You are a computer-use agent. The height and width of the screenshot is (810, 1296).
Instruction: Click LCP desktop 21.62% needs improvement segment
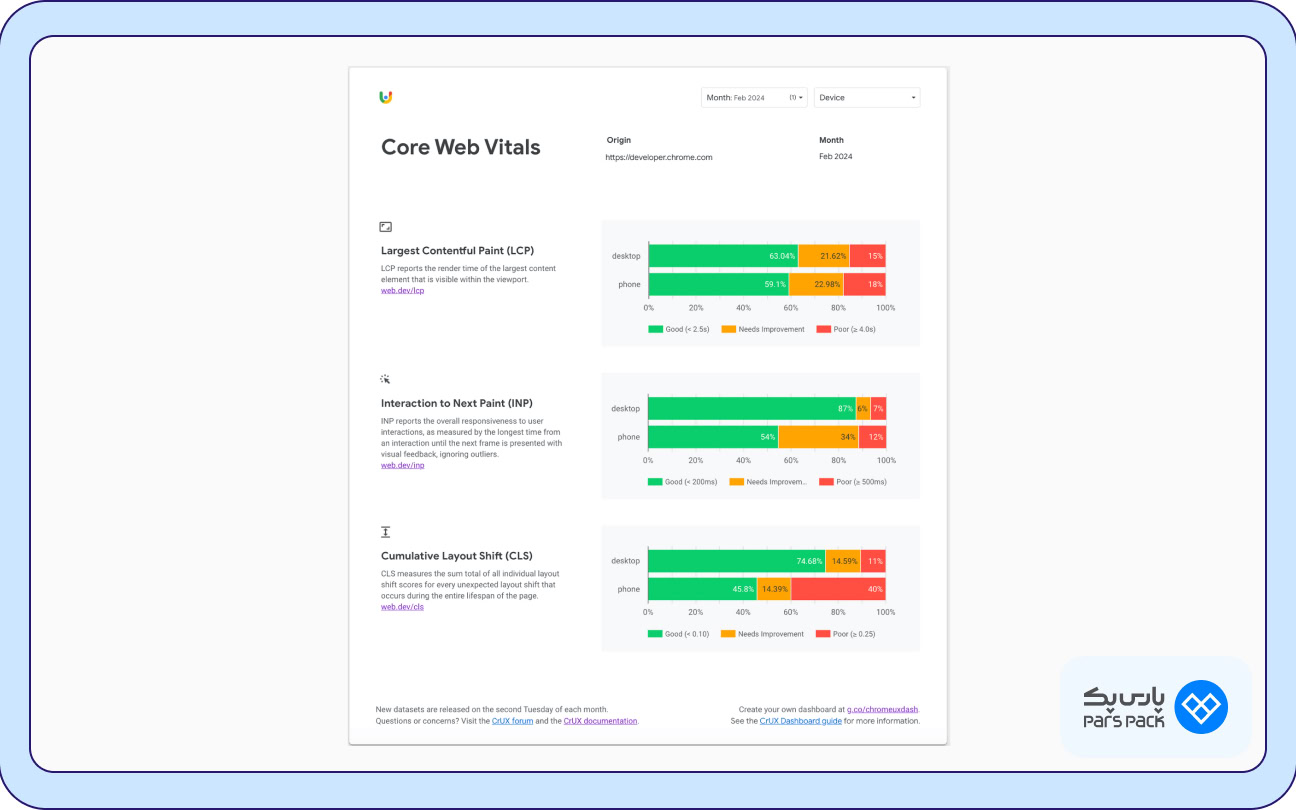pyautogui.click(x=824, y=256)
